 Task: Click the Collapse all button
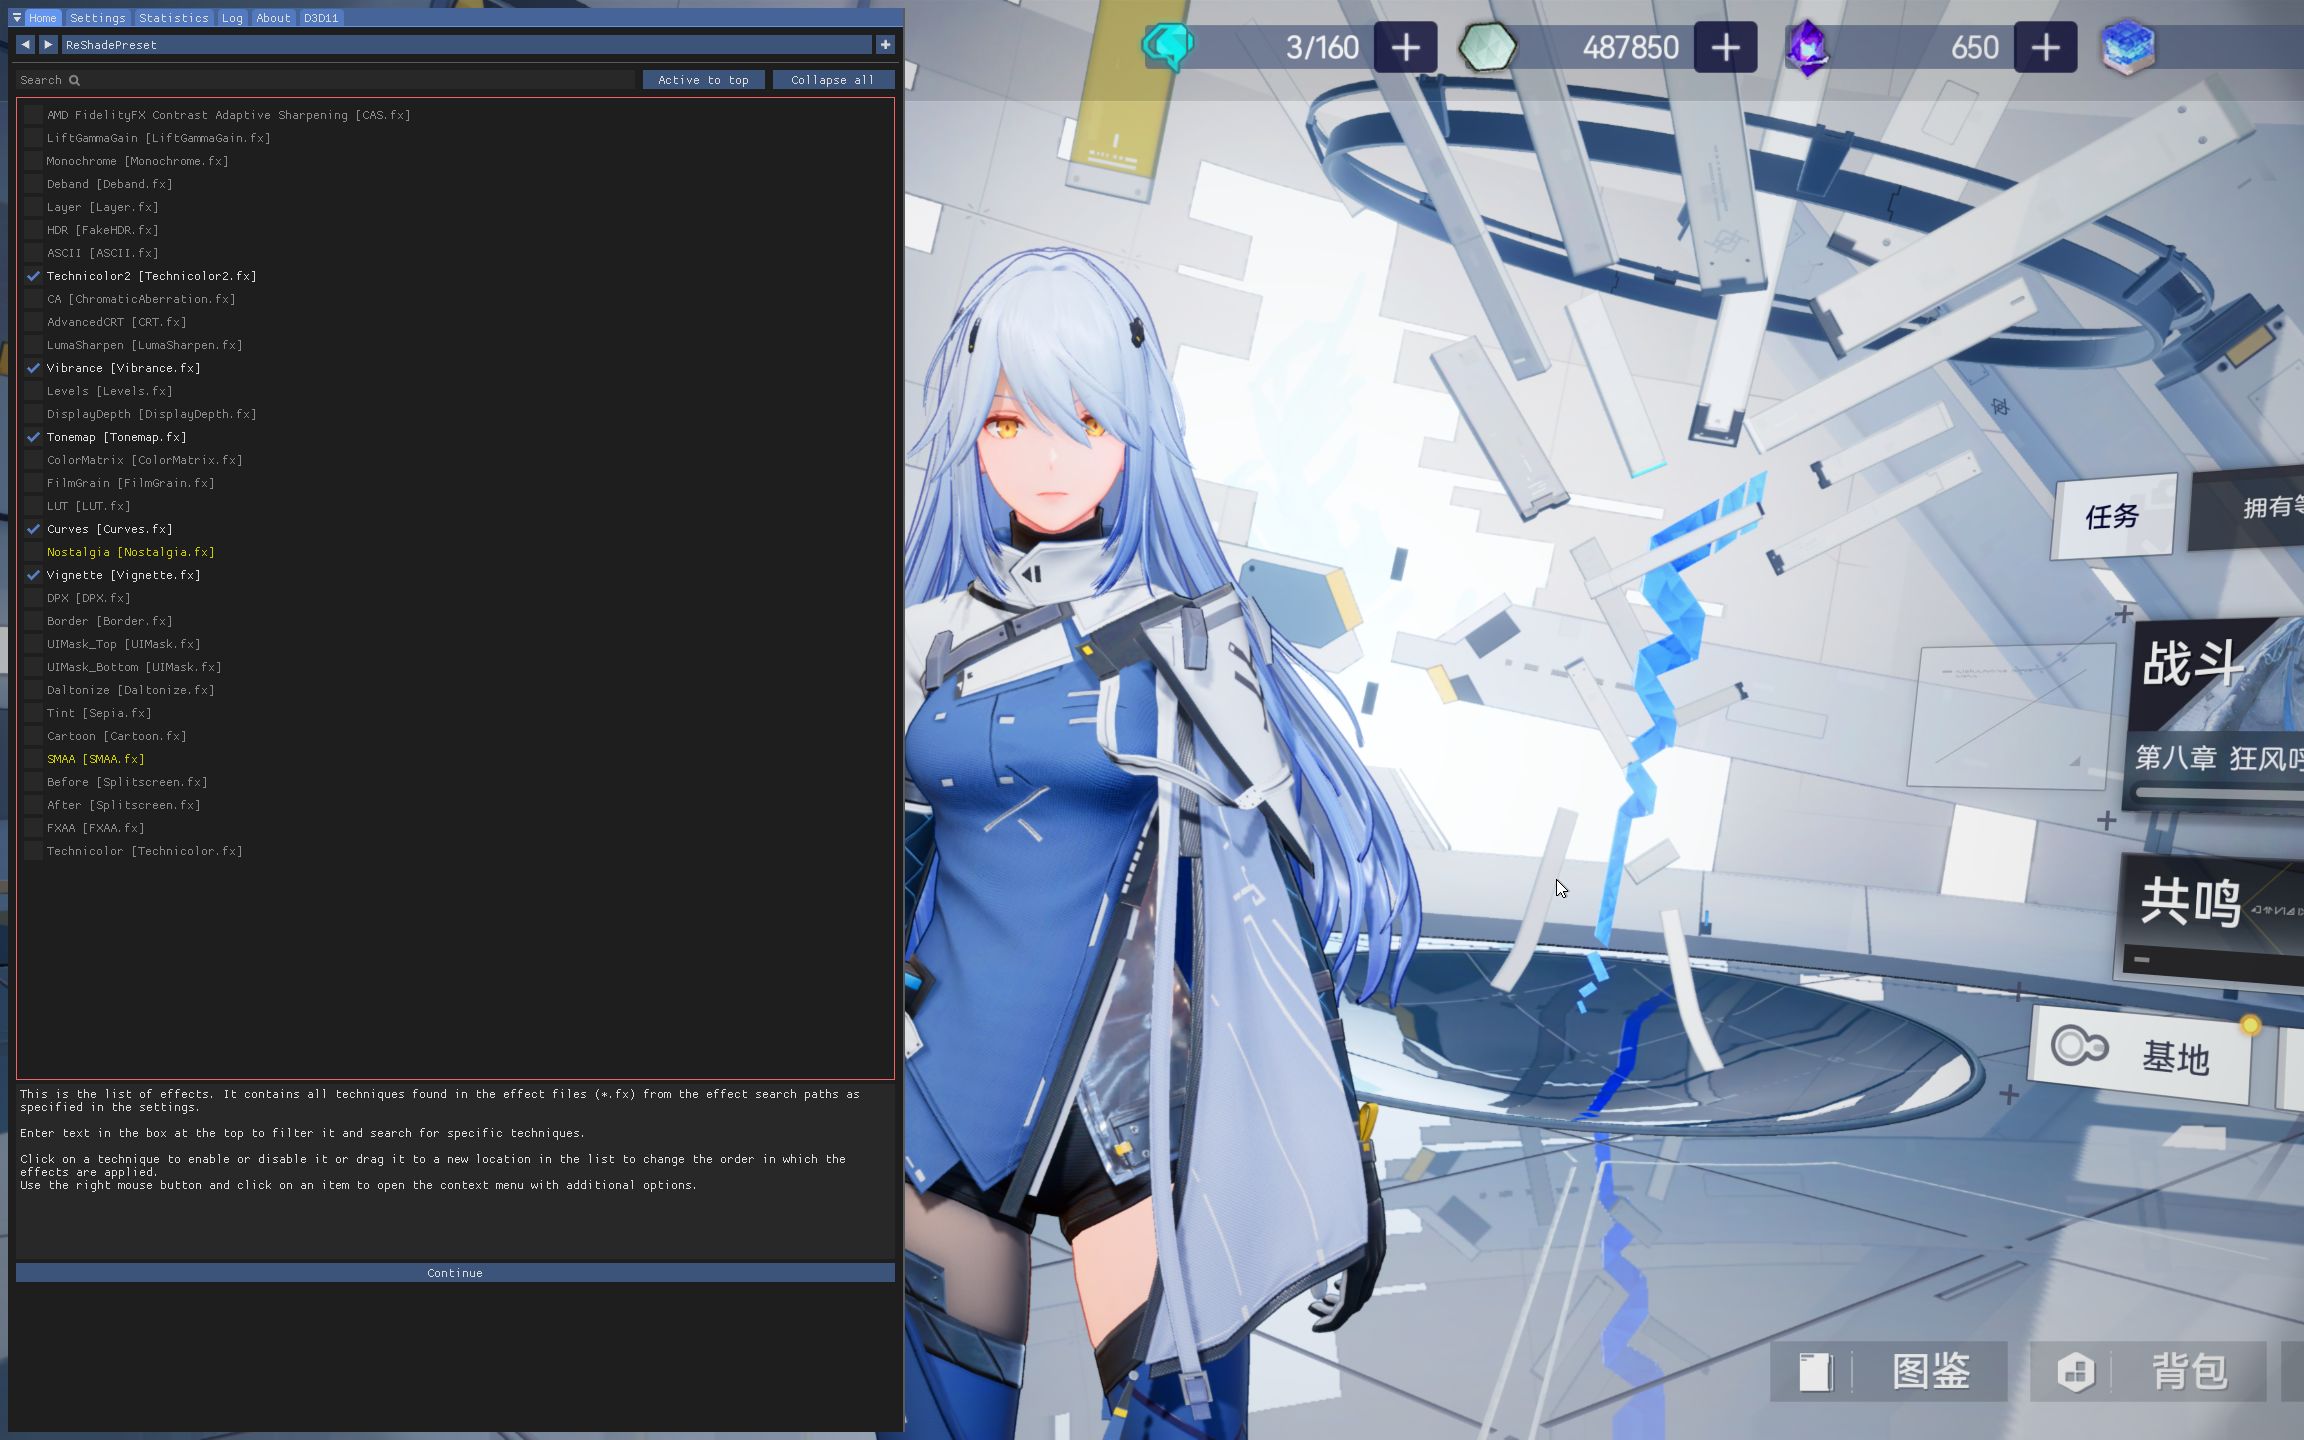(833, 80)
